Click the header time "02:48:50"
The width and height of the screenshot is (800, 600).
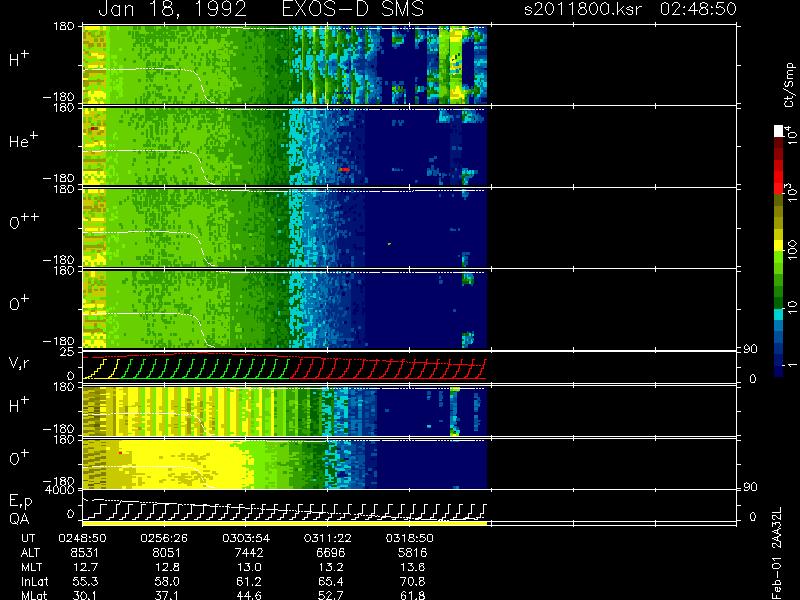click(698, 9)
